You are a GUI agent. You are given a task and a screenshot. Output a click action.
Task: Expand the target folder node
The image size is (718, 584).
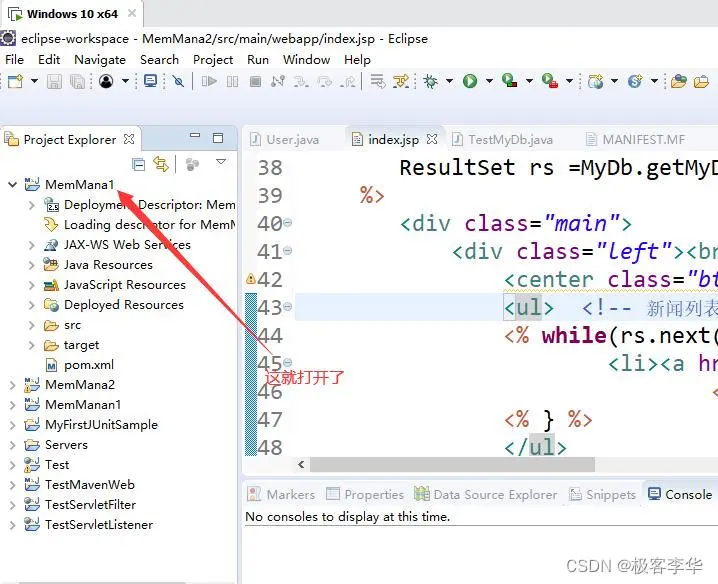pos(32,345)
